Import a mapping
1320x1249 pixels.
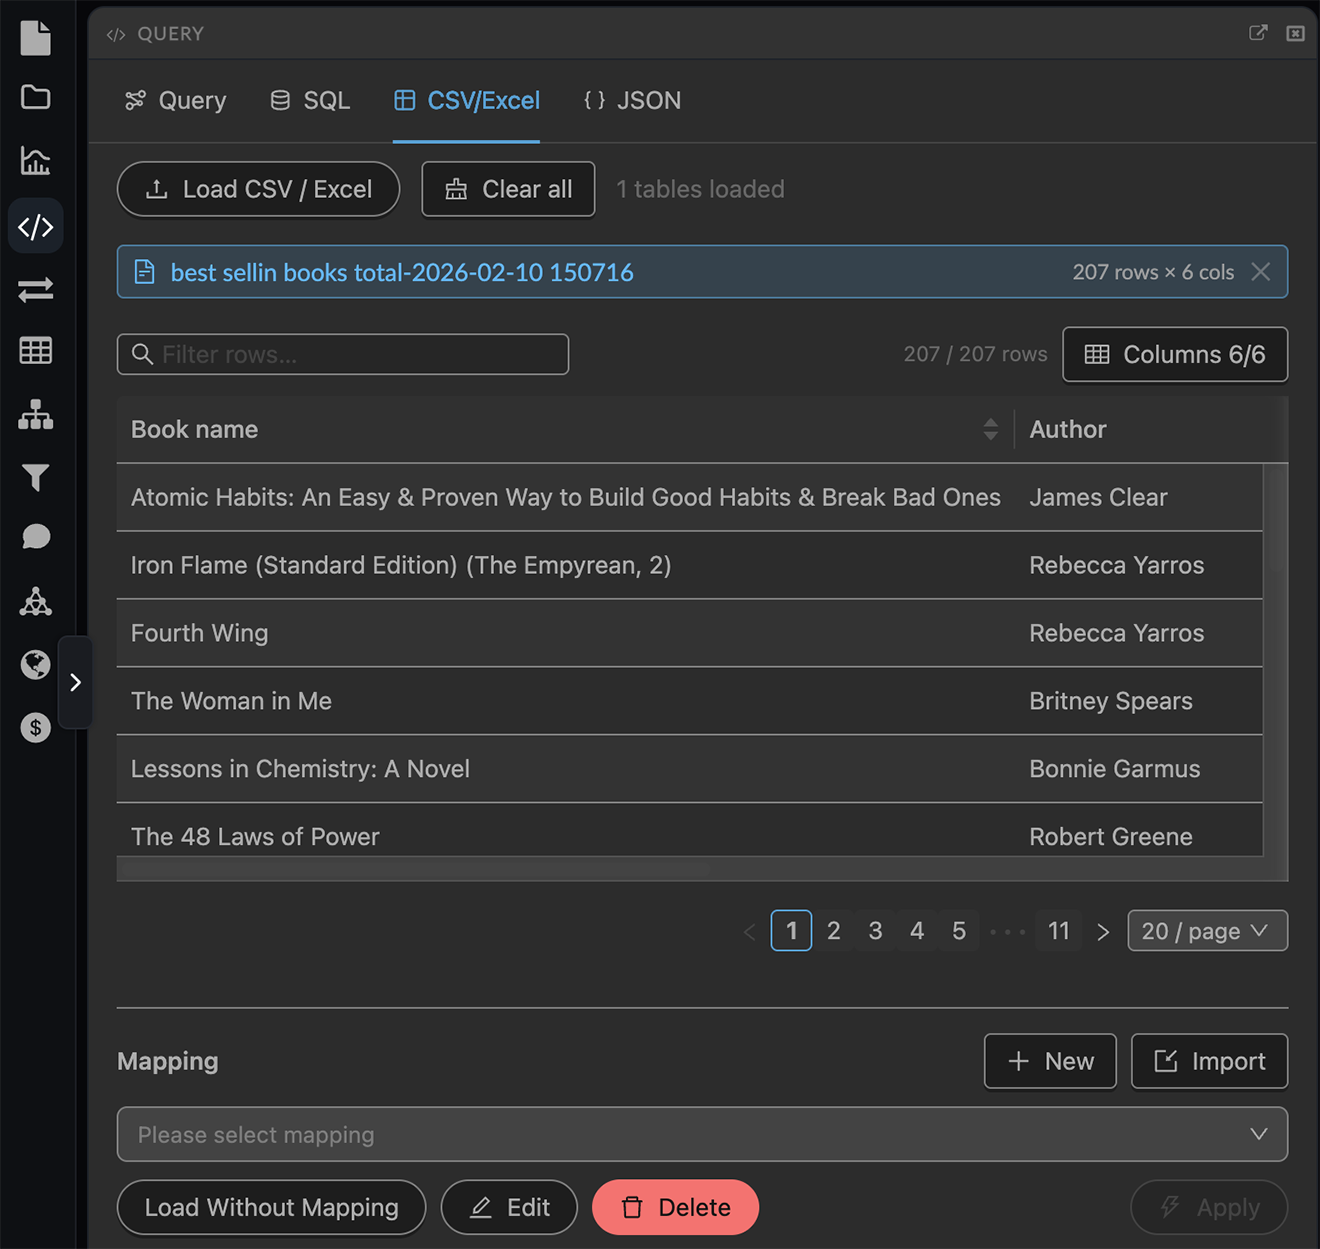point(1209,1061)
